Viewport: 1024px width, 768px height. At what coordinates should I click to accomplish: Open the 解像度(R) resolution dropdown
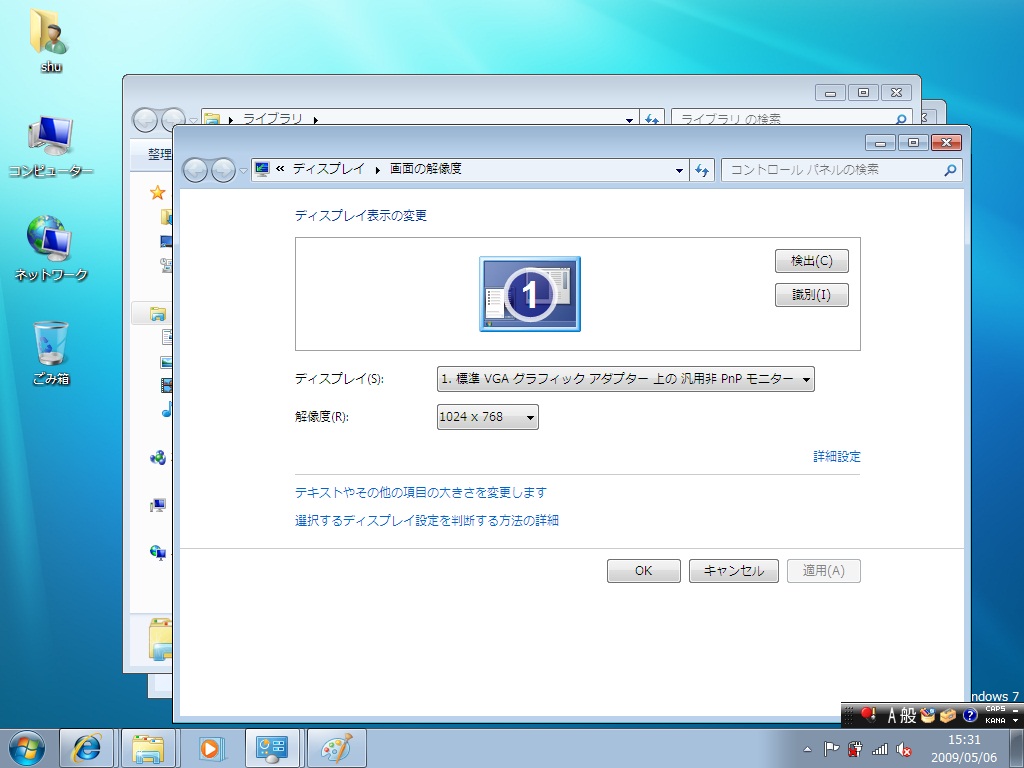pyautogui.click(x=487, y=417)
